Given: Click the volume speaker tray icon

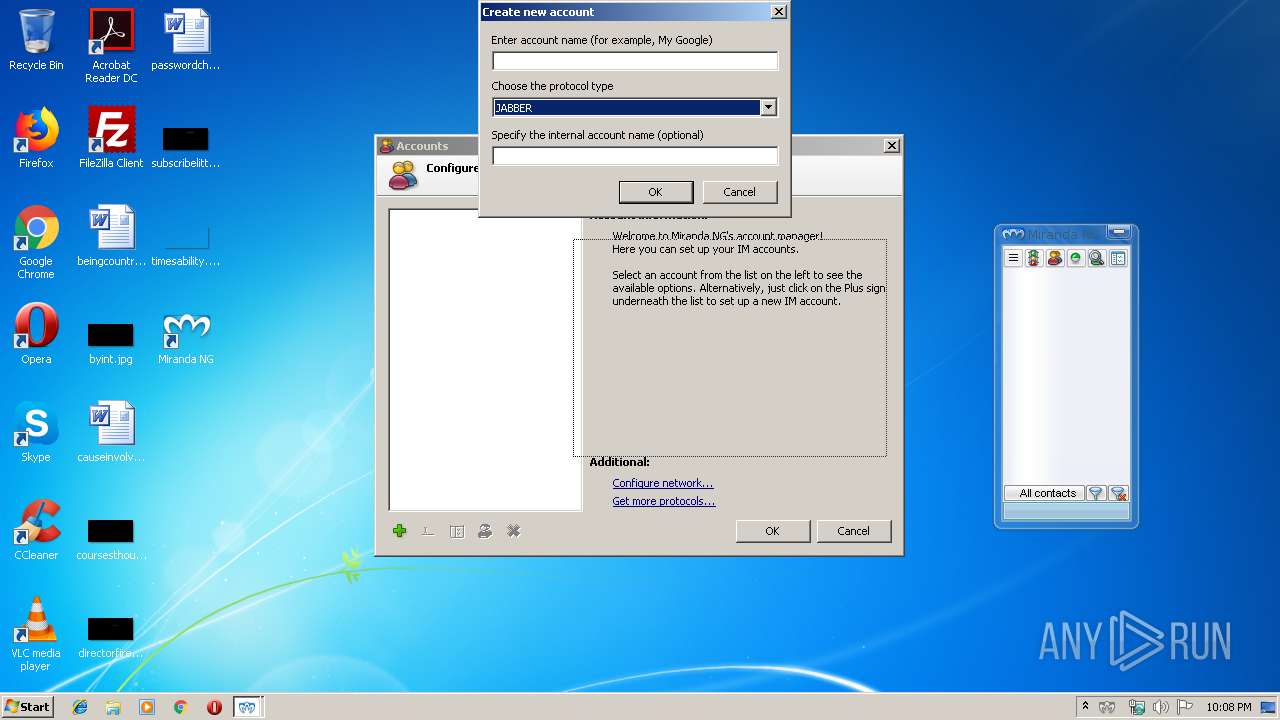Looking at the screenshot, I should pos(1160,707).
